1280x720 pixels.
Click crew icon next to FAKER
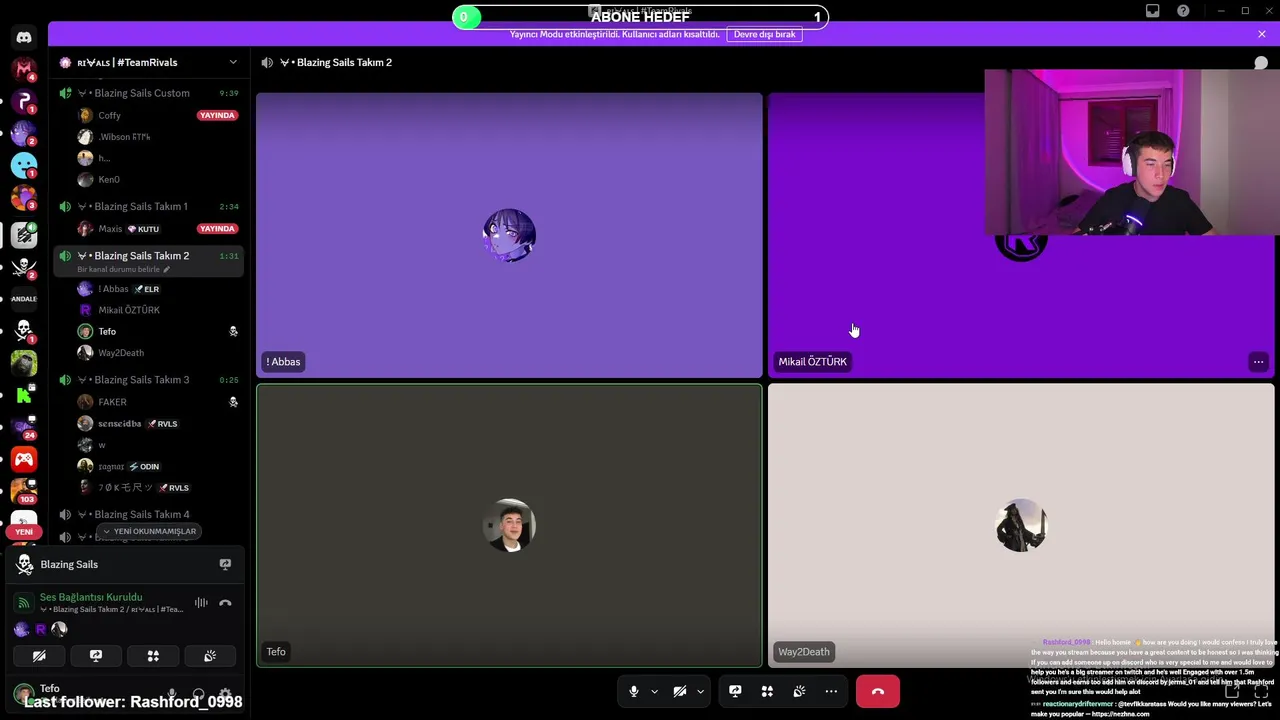tap(233, 402)
